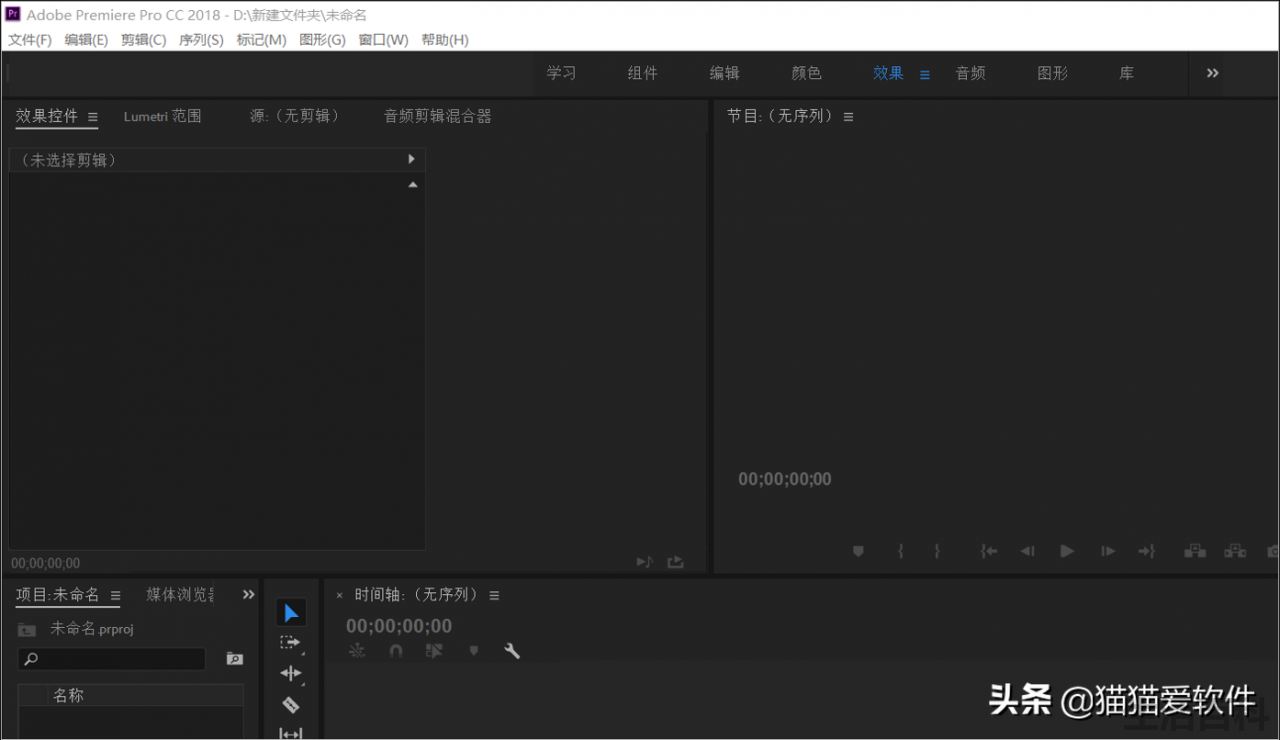
Task: Step back one frame
Action: click(1027, 551)
